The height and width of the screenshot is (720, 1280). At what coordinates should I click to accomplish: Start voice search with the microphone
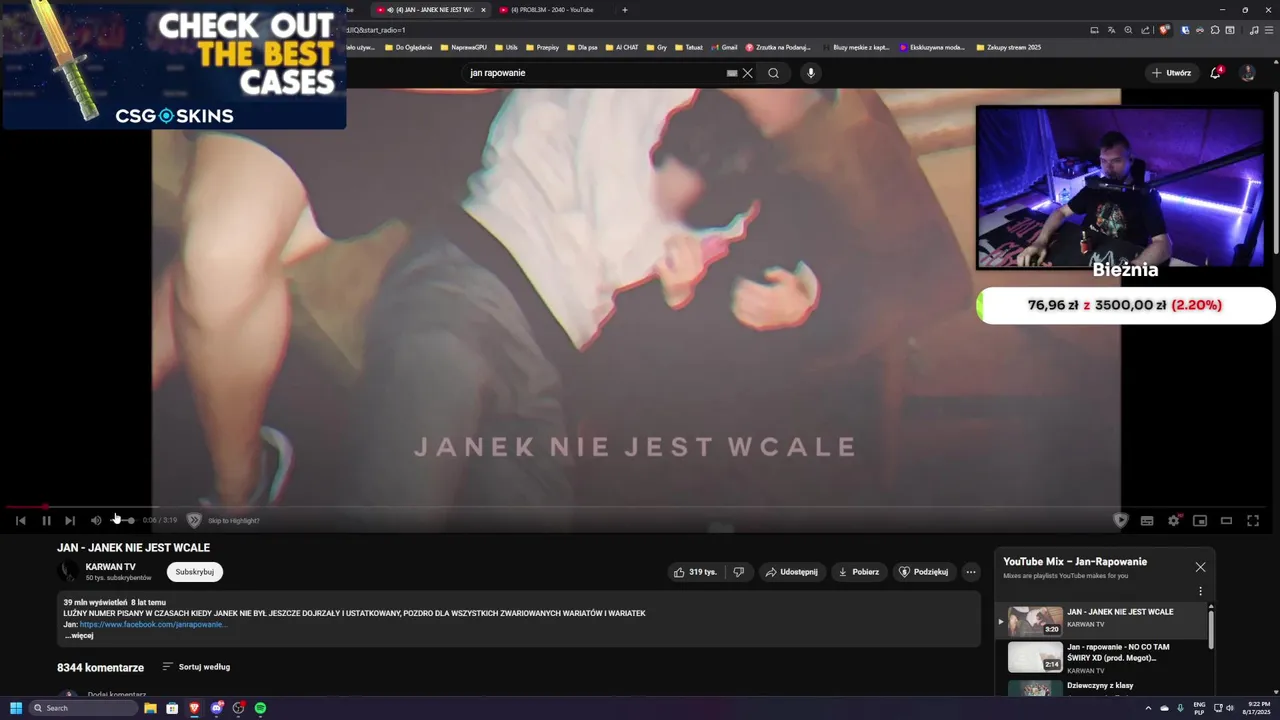point(811,73)
